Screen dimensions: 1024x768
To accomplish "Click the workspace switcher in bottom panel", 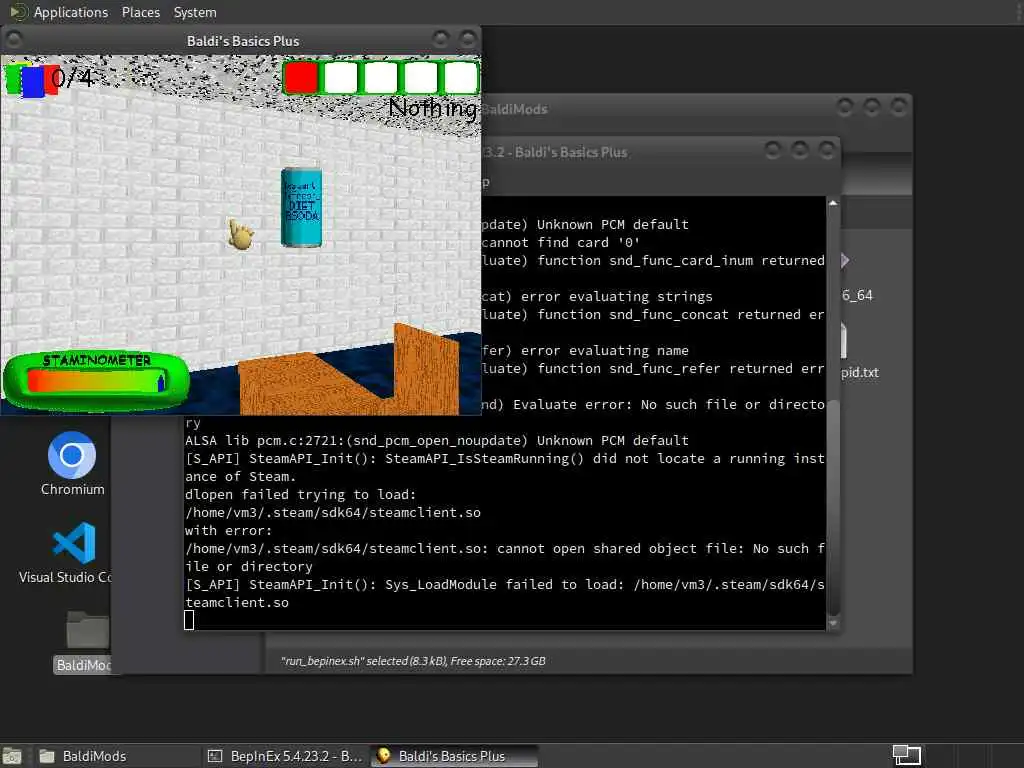I will click(x=906, y=756).
